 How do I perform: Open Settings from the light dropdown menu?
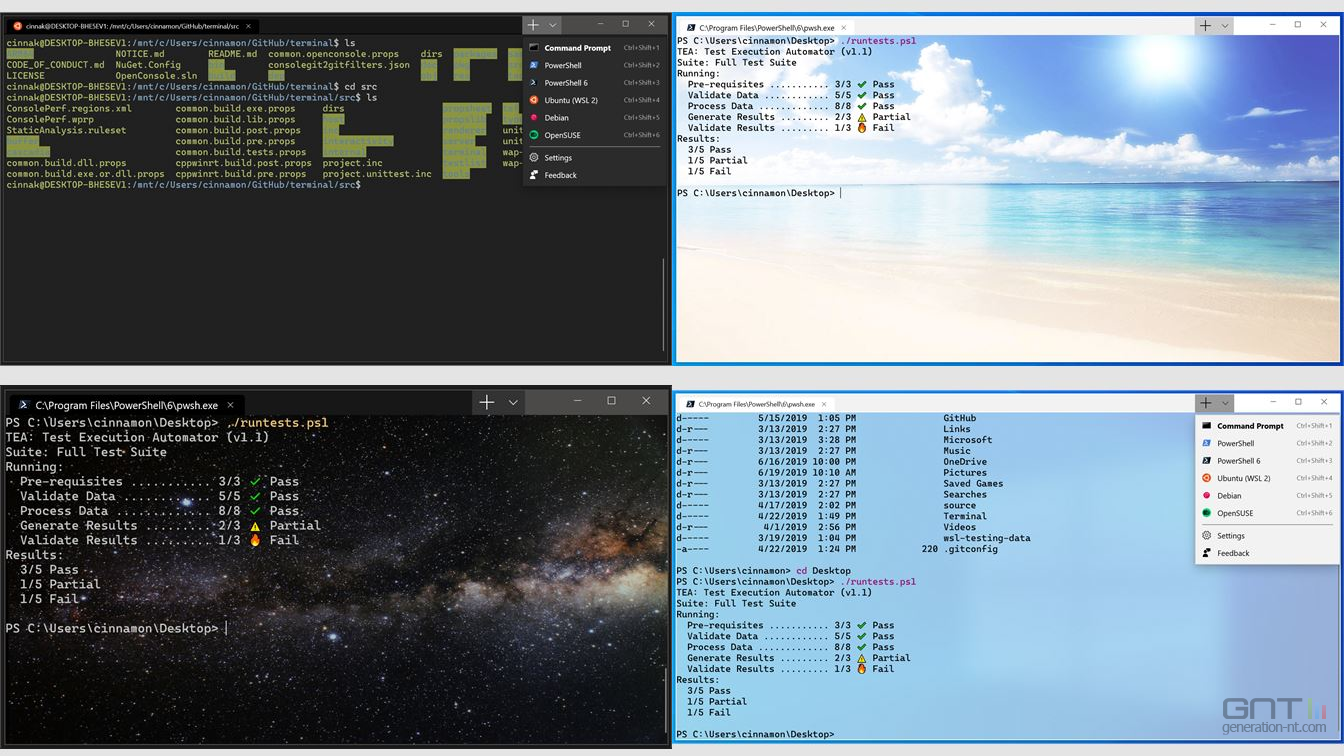(1230, 536)
